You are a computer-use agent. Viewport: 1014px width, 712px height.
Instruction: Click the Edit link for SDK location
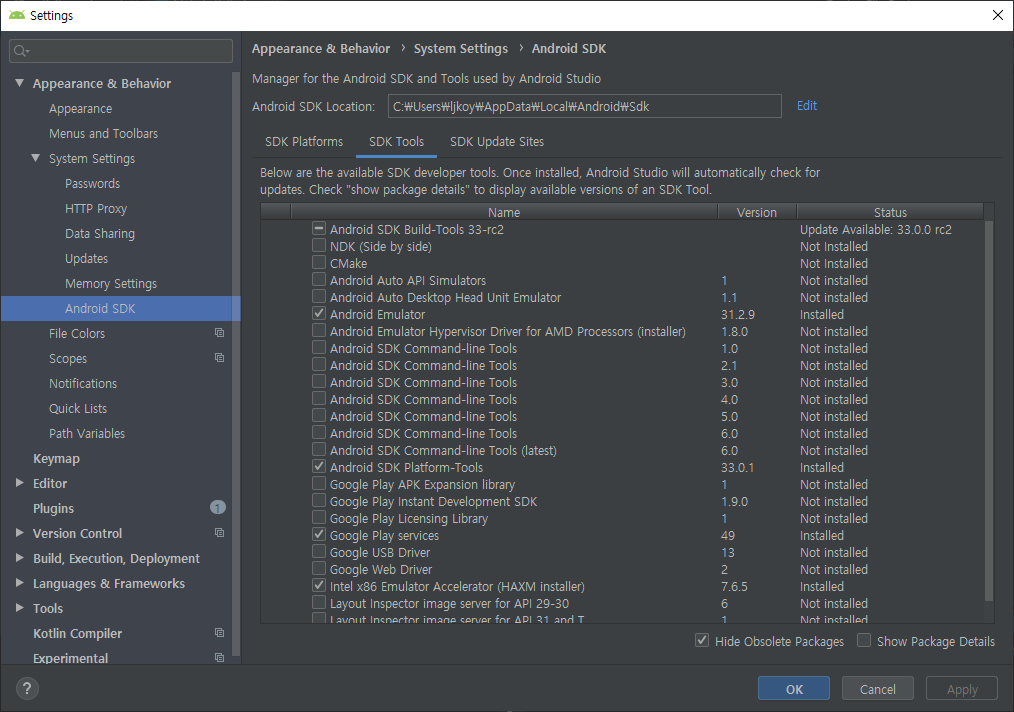[x=806, y=106]
